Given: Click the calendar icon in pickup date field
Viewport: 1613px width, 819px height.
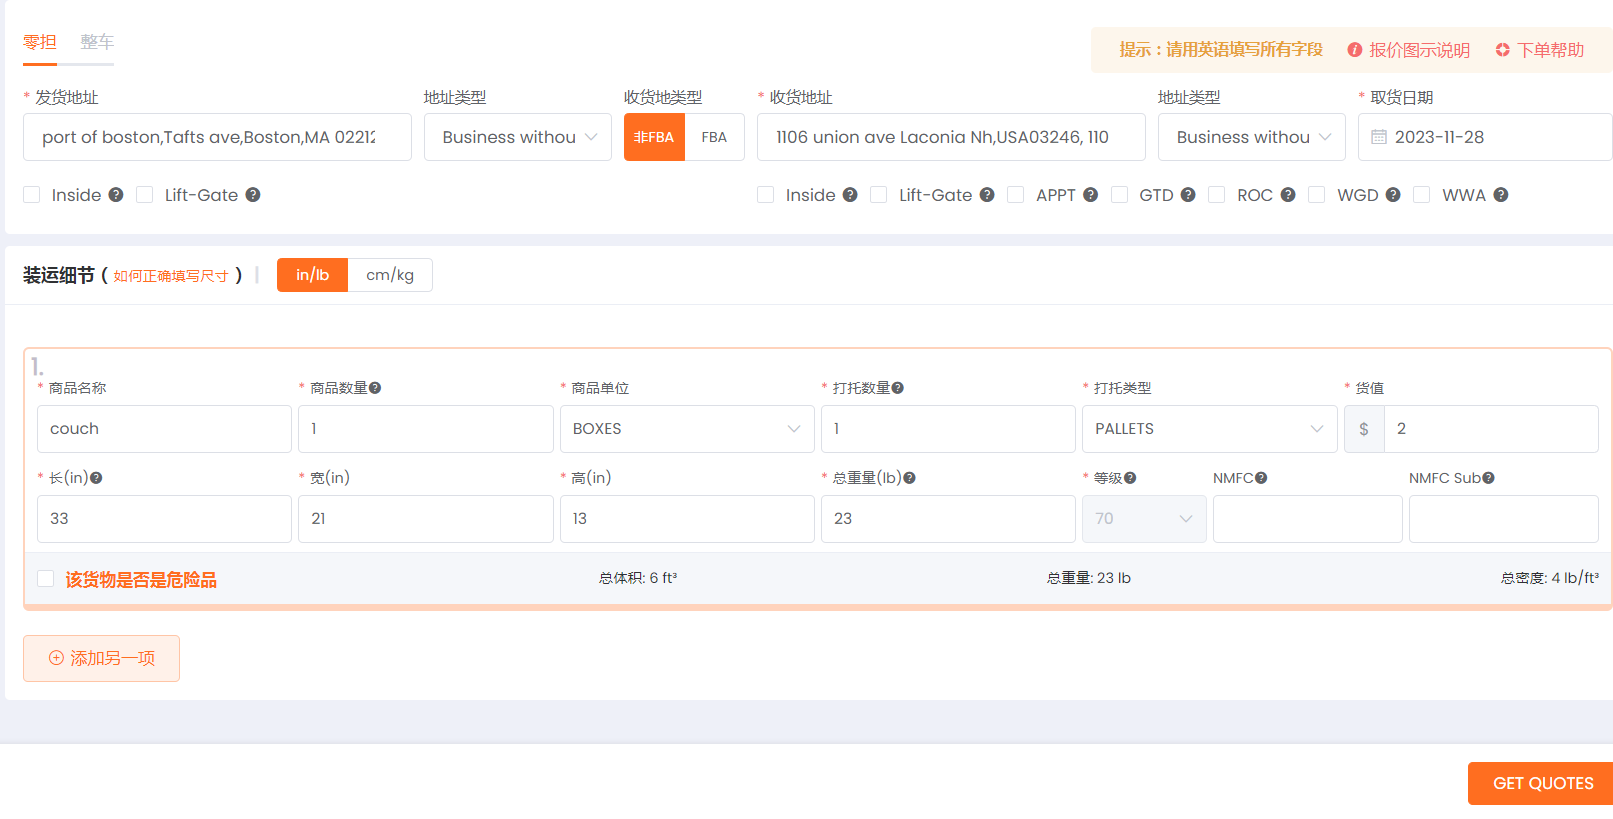Looking at the screenshot, I should coord(1379,137).
